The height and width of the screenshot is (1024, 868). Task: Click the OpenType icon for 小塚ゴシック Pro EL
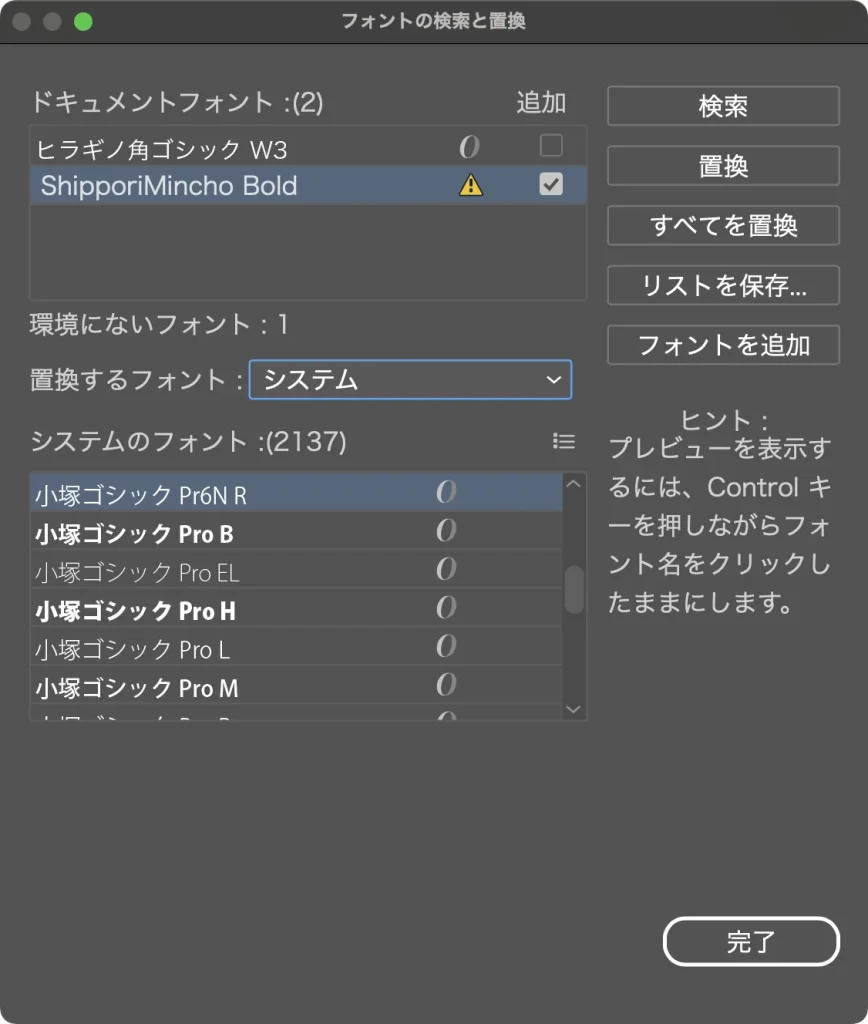446,569
